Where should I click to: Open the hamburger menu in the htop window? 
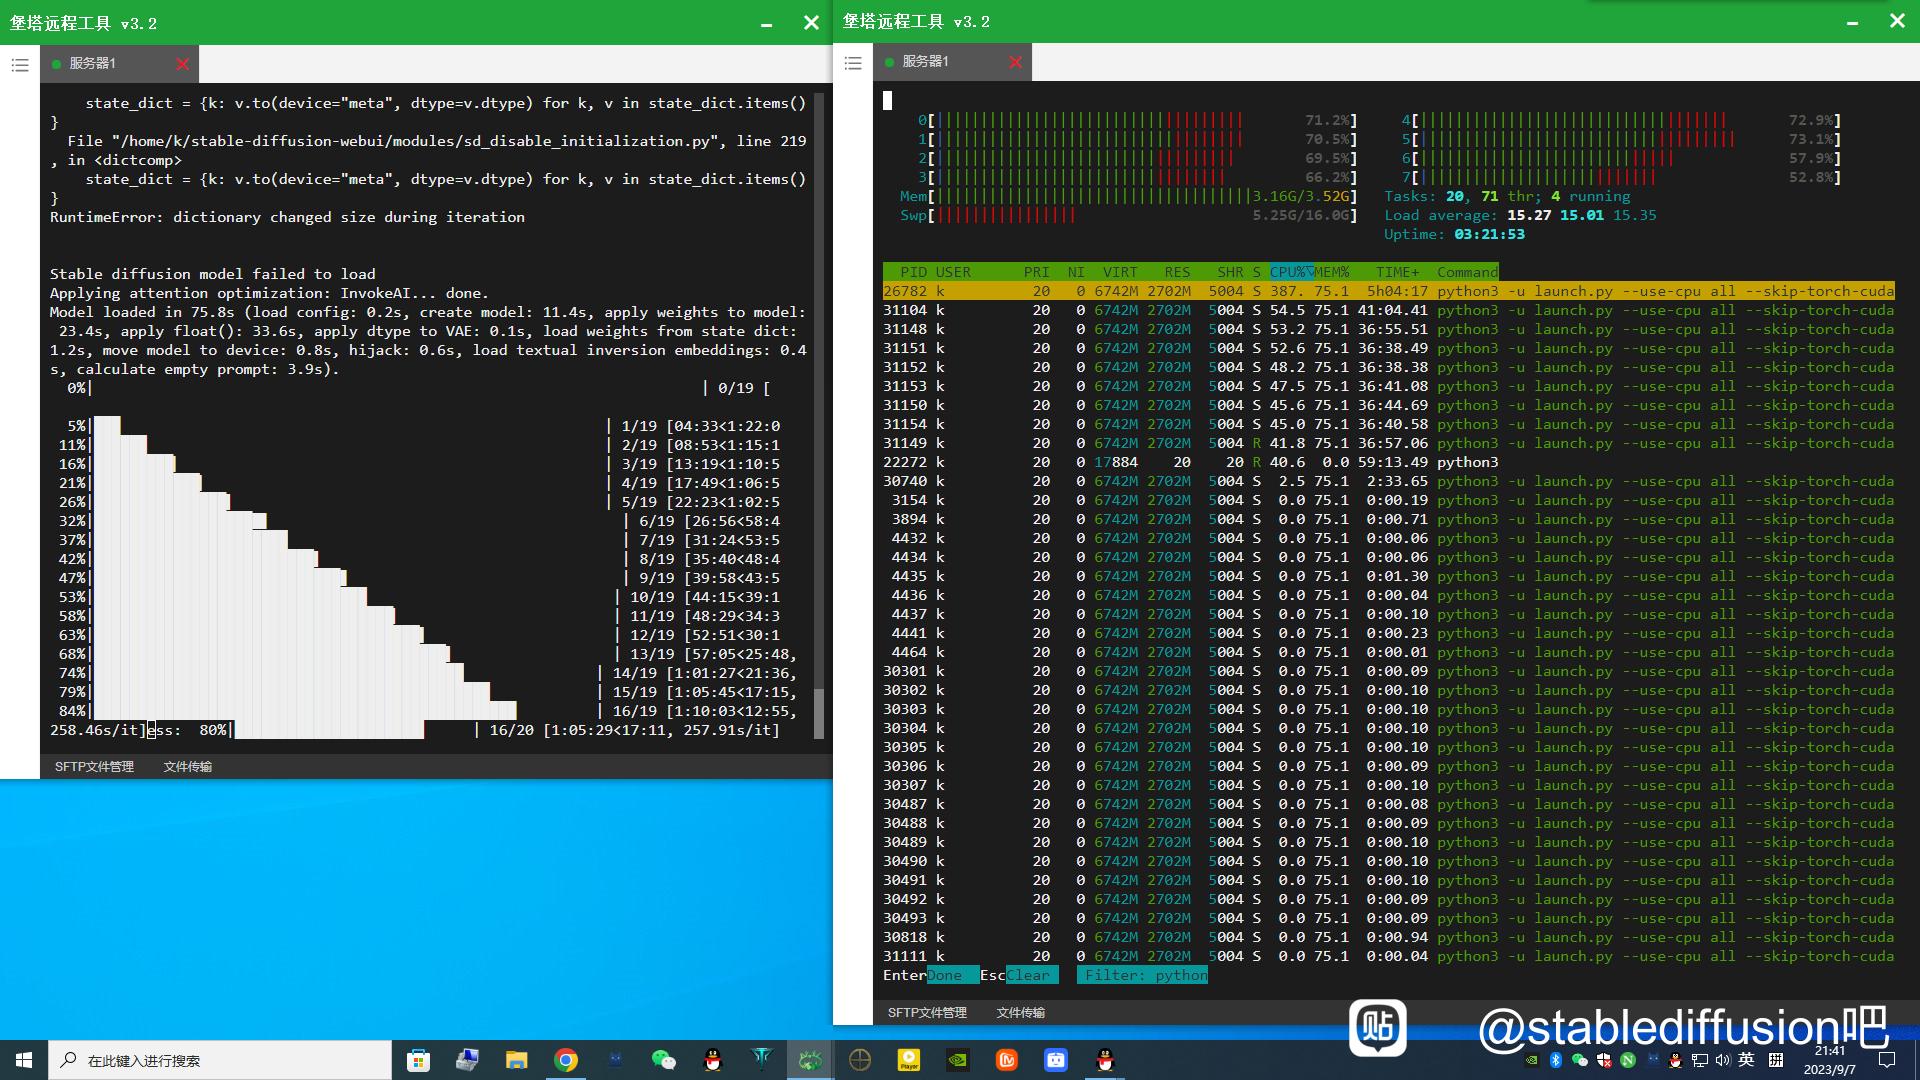pyautogui.click(x=853, y=63)
